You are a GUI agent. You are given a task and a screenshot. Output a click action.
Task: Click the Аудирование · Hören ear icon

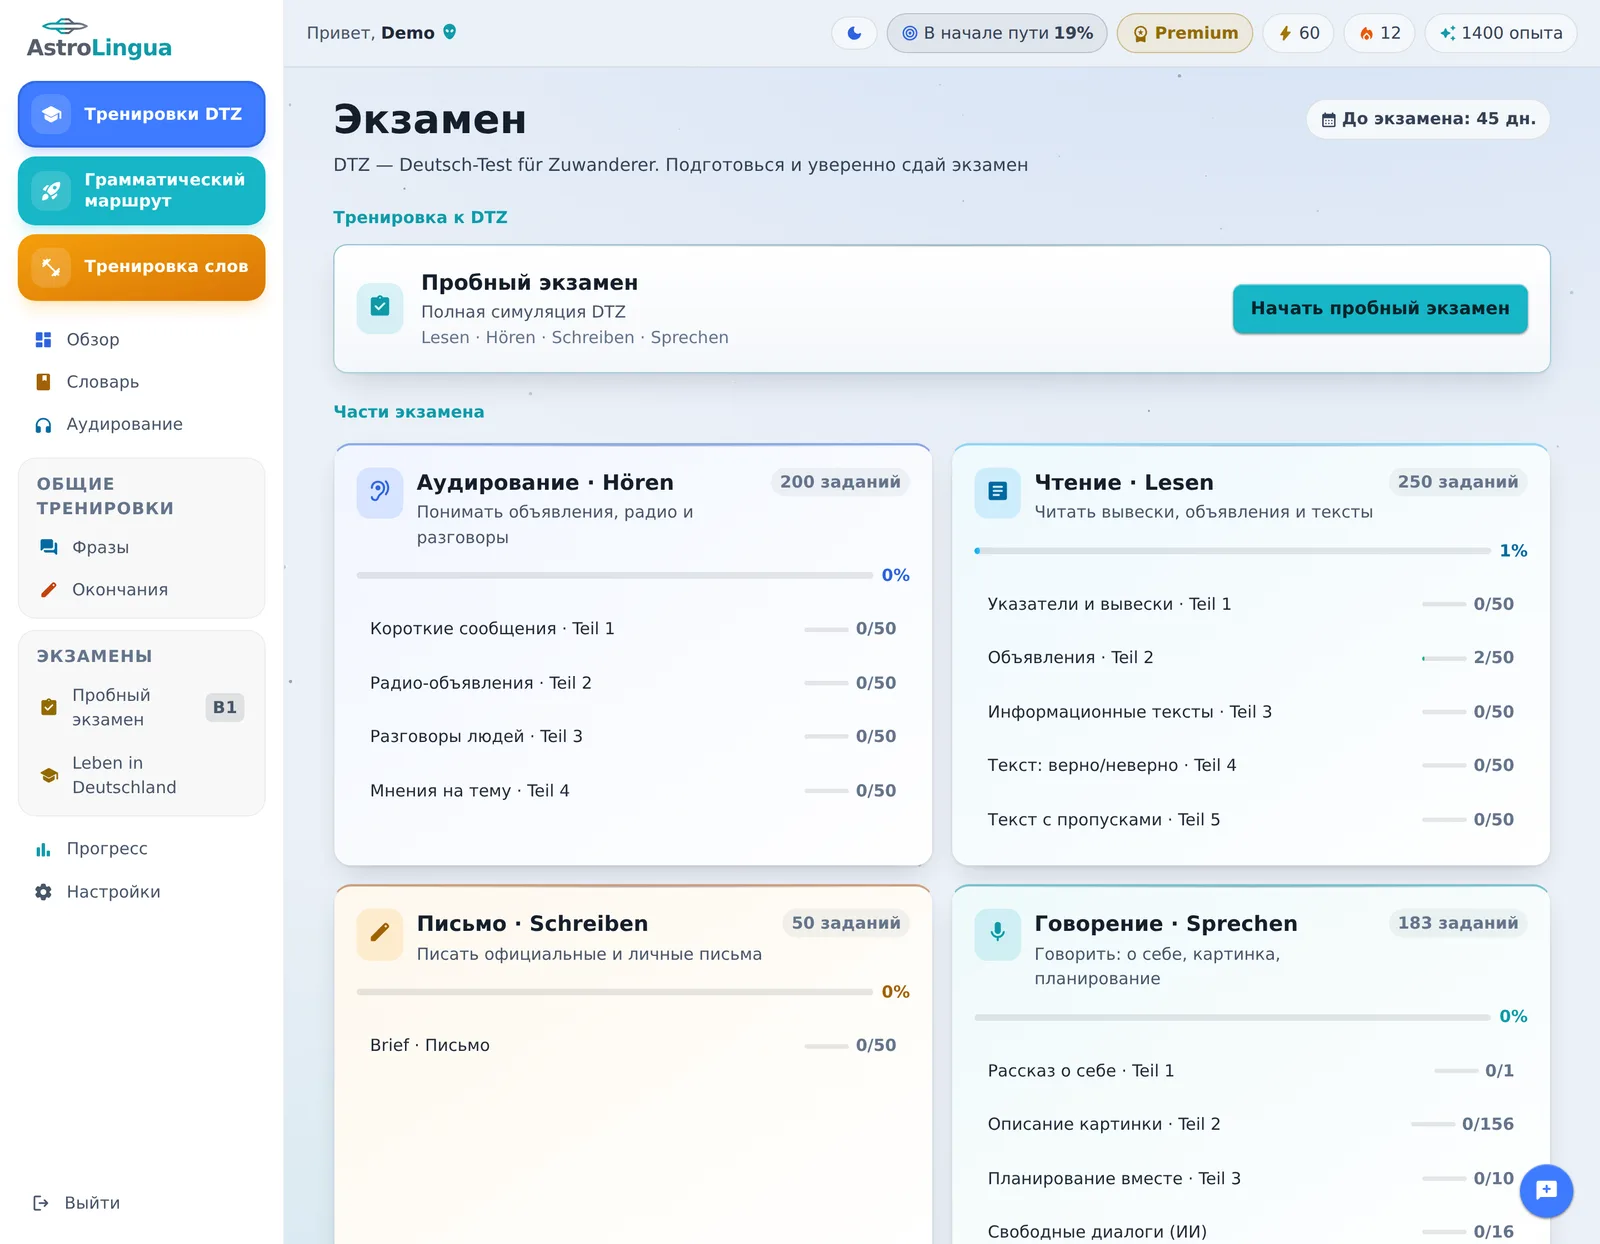pyautogui.click(x=380, y=492)
